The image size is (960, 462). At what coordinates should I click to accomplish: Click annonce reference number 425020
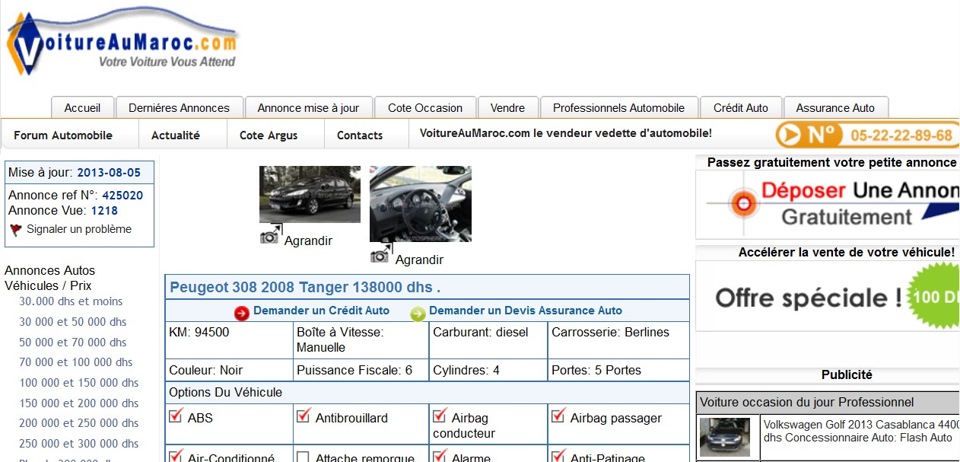click(x=122, y=196)
